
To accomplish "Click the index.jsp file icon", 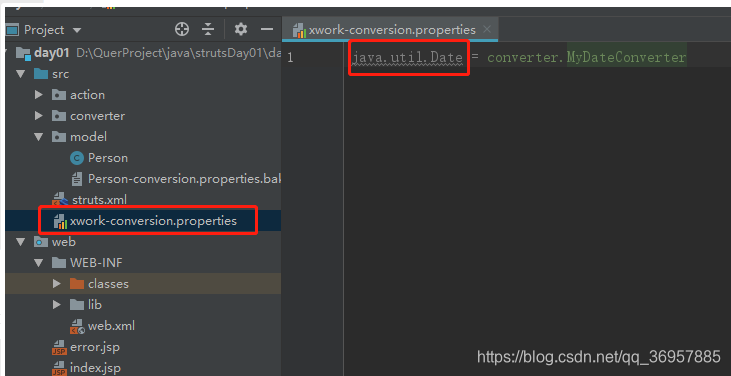I will click(59, 369).
